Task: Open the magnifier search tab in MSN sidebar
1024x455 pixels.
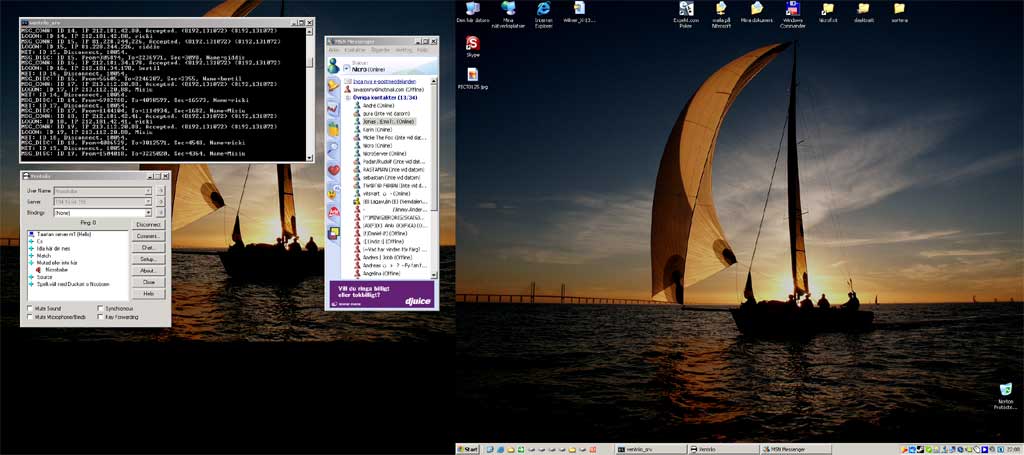Action: coord(334,149)
